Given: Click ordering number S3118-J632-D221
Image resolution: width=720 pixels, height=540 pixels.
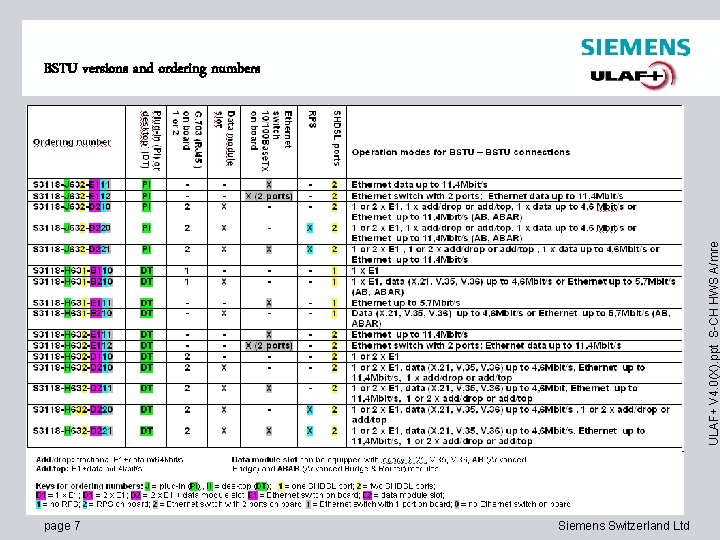Looking at the screenshot, I should tap(72, 249).
